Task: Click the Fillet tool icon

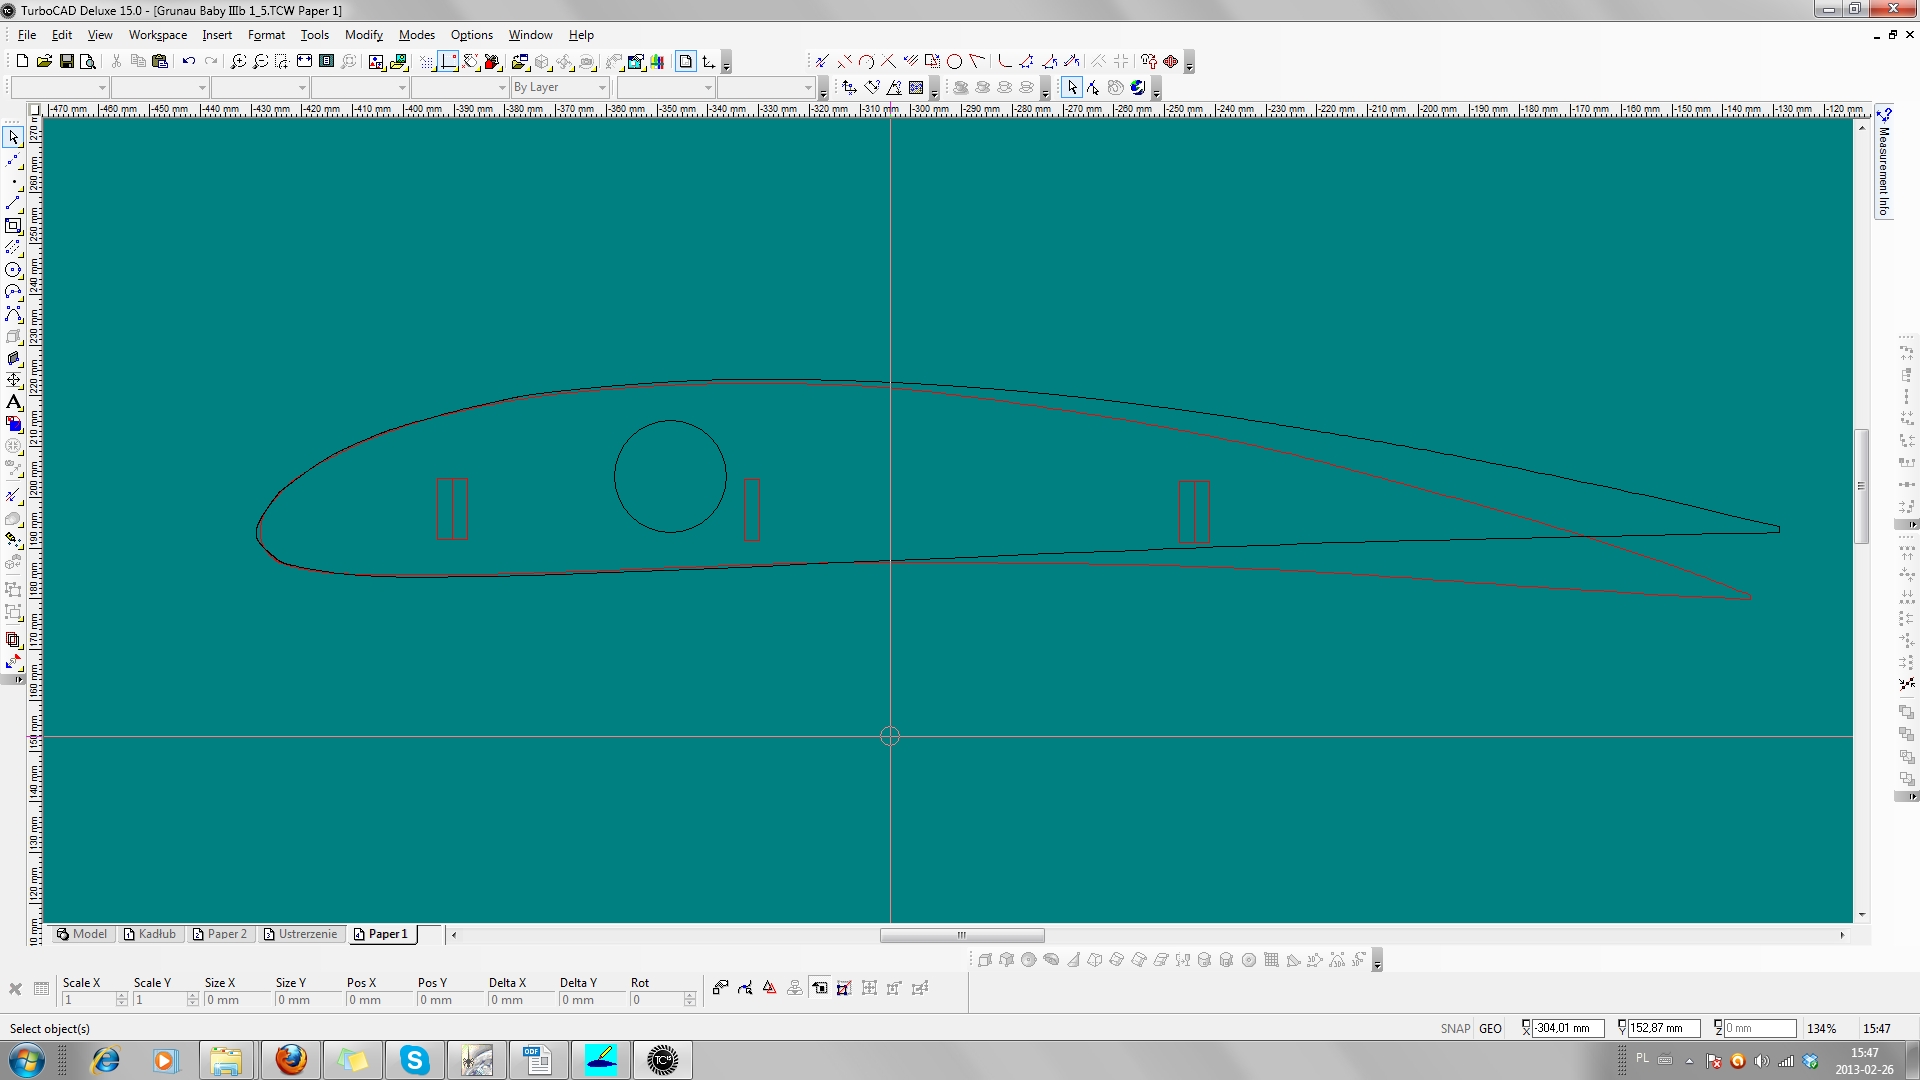Action: point(1004,61)
